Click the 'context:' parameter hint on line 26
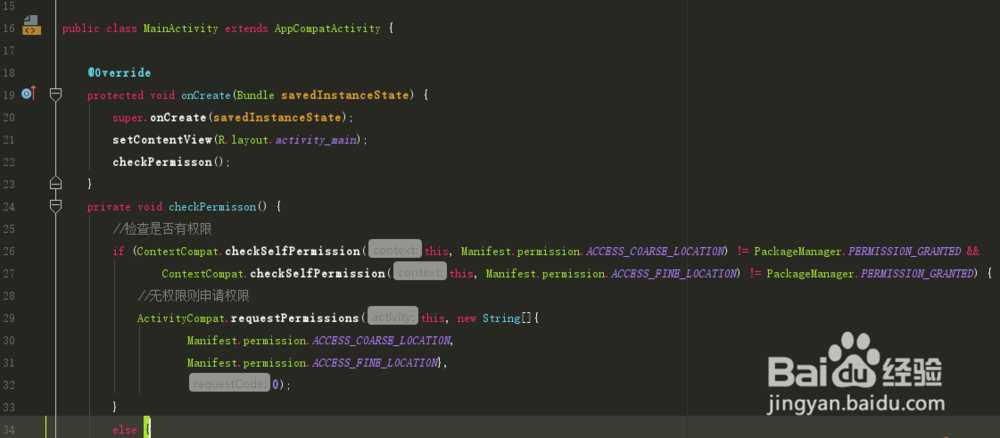1000x438 pixels. pyautogui.click(x=395, y=251)
